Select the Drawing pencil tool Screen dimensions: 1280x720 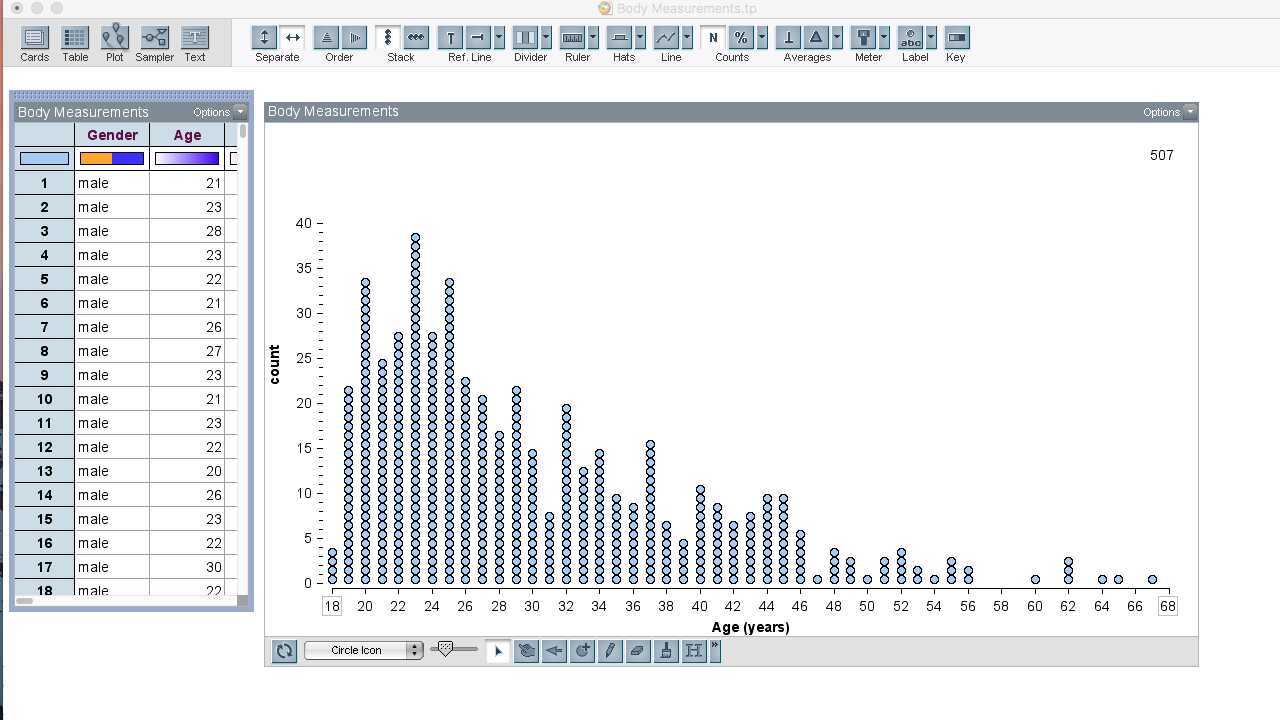point(611,650)
